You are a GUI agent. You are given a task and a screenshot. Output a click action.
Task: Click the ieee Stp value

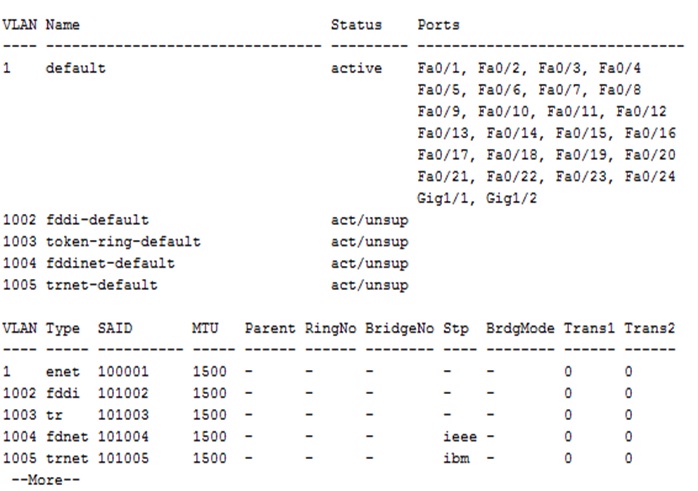click(x=460, y=437)
